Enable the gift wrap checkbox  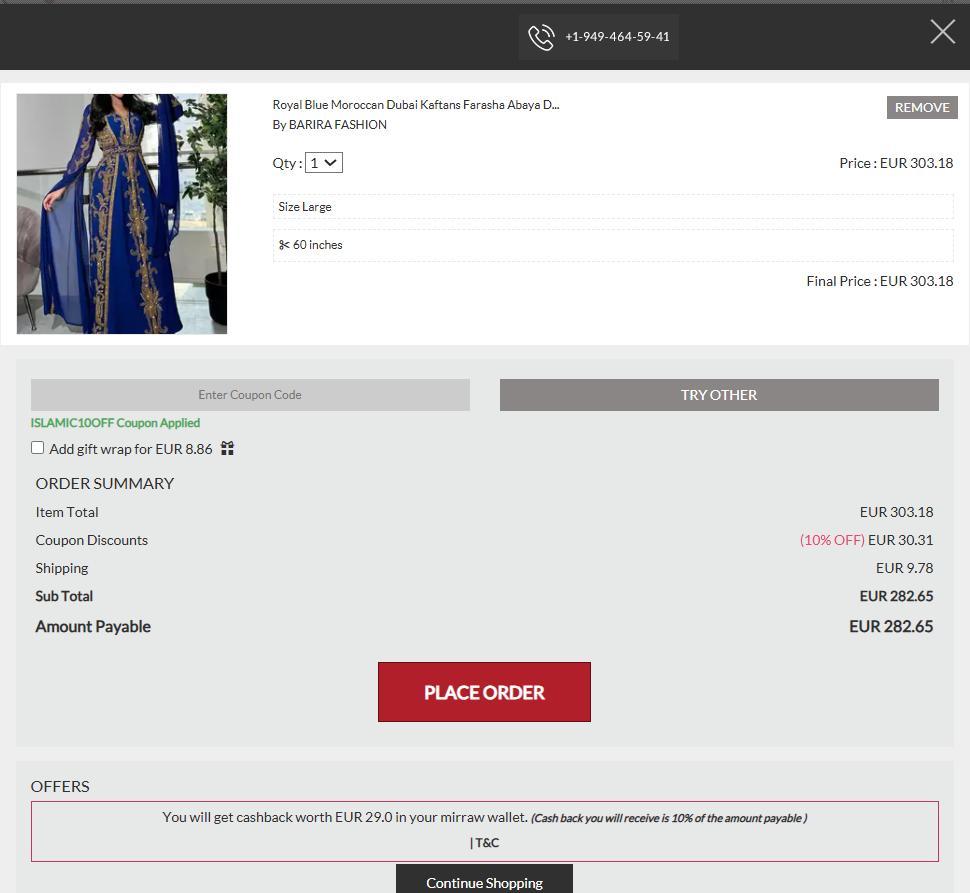tap(38, 448)
